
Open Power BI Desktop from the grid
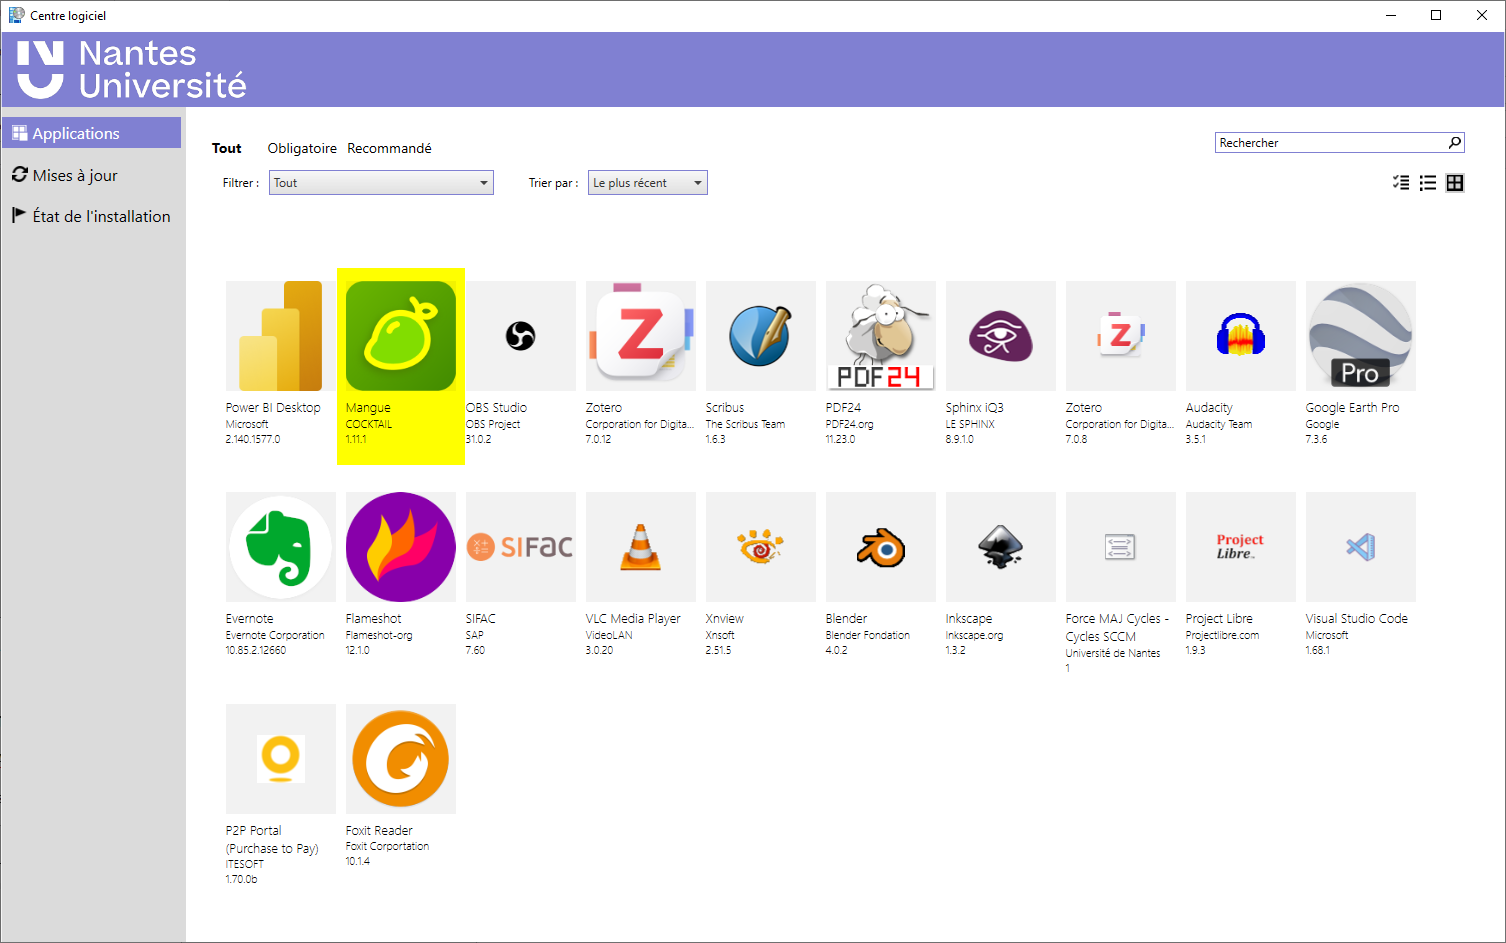pyautogui.click(x=280, y=335)
